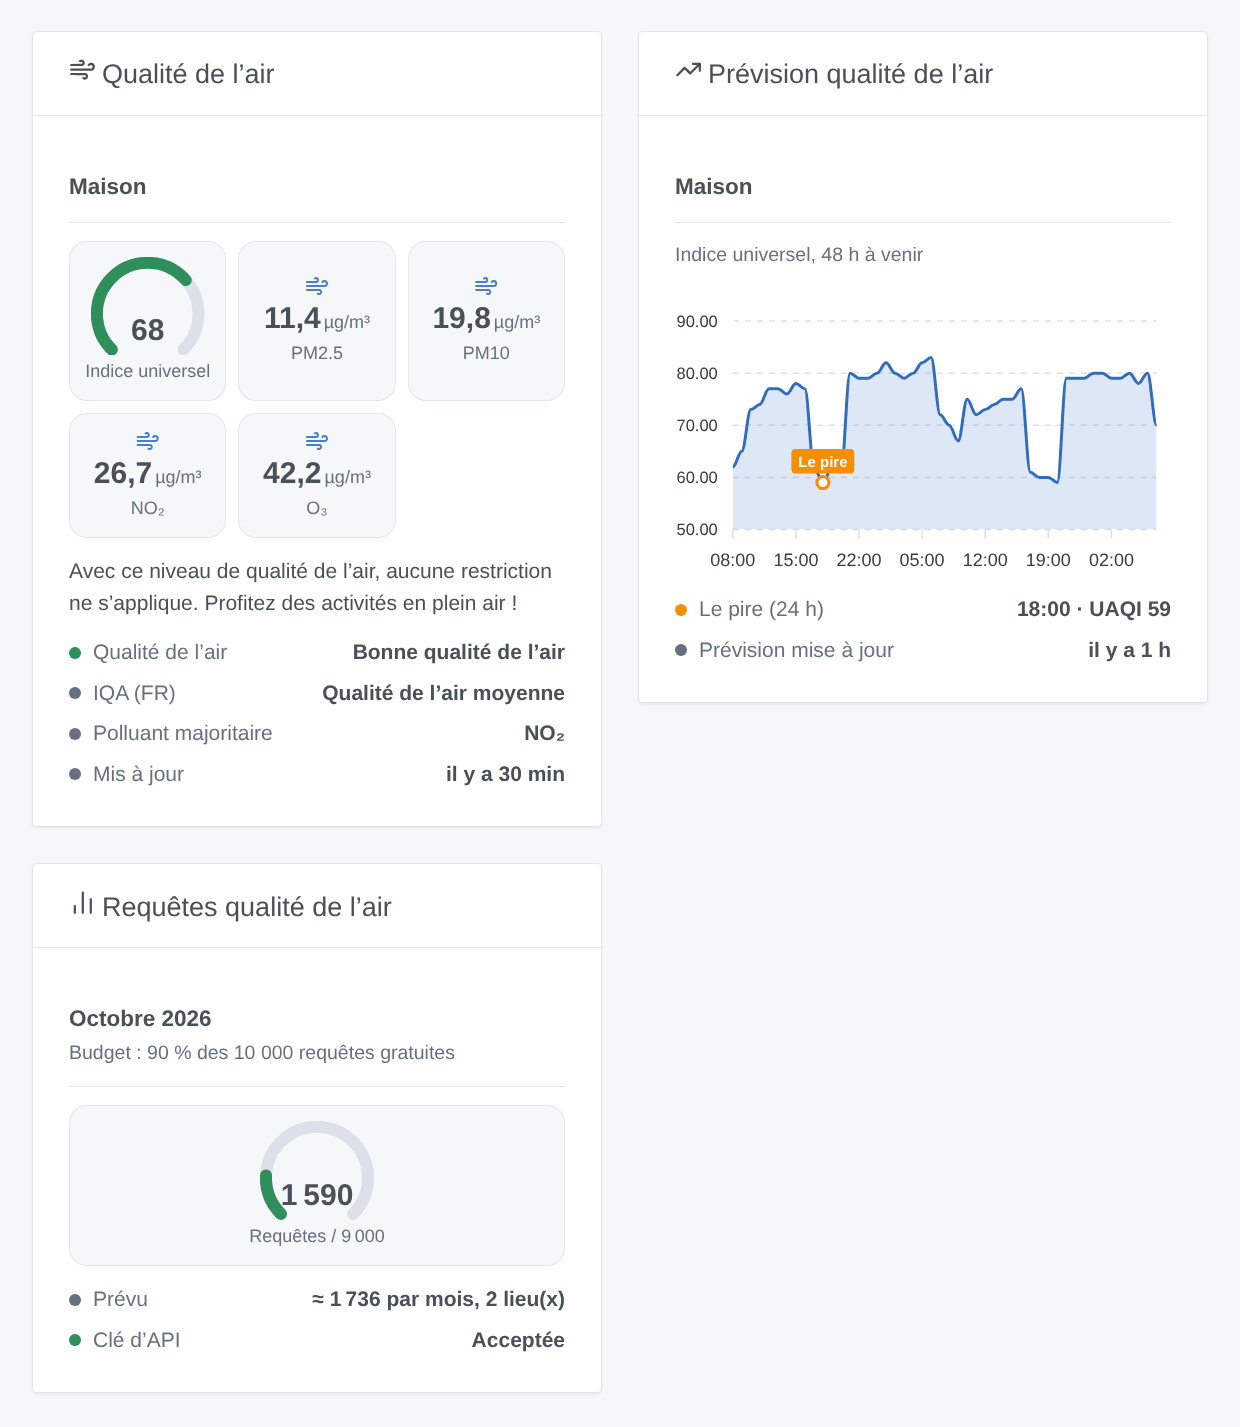Click the grey dot next to Prévision mise à jour

point(681,650)
